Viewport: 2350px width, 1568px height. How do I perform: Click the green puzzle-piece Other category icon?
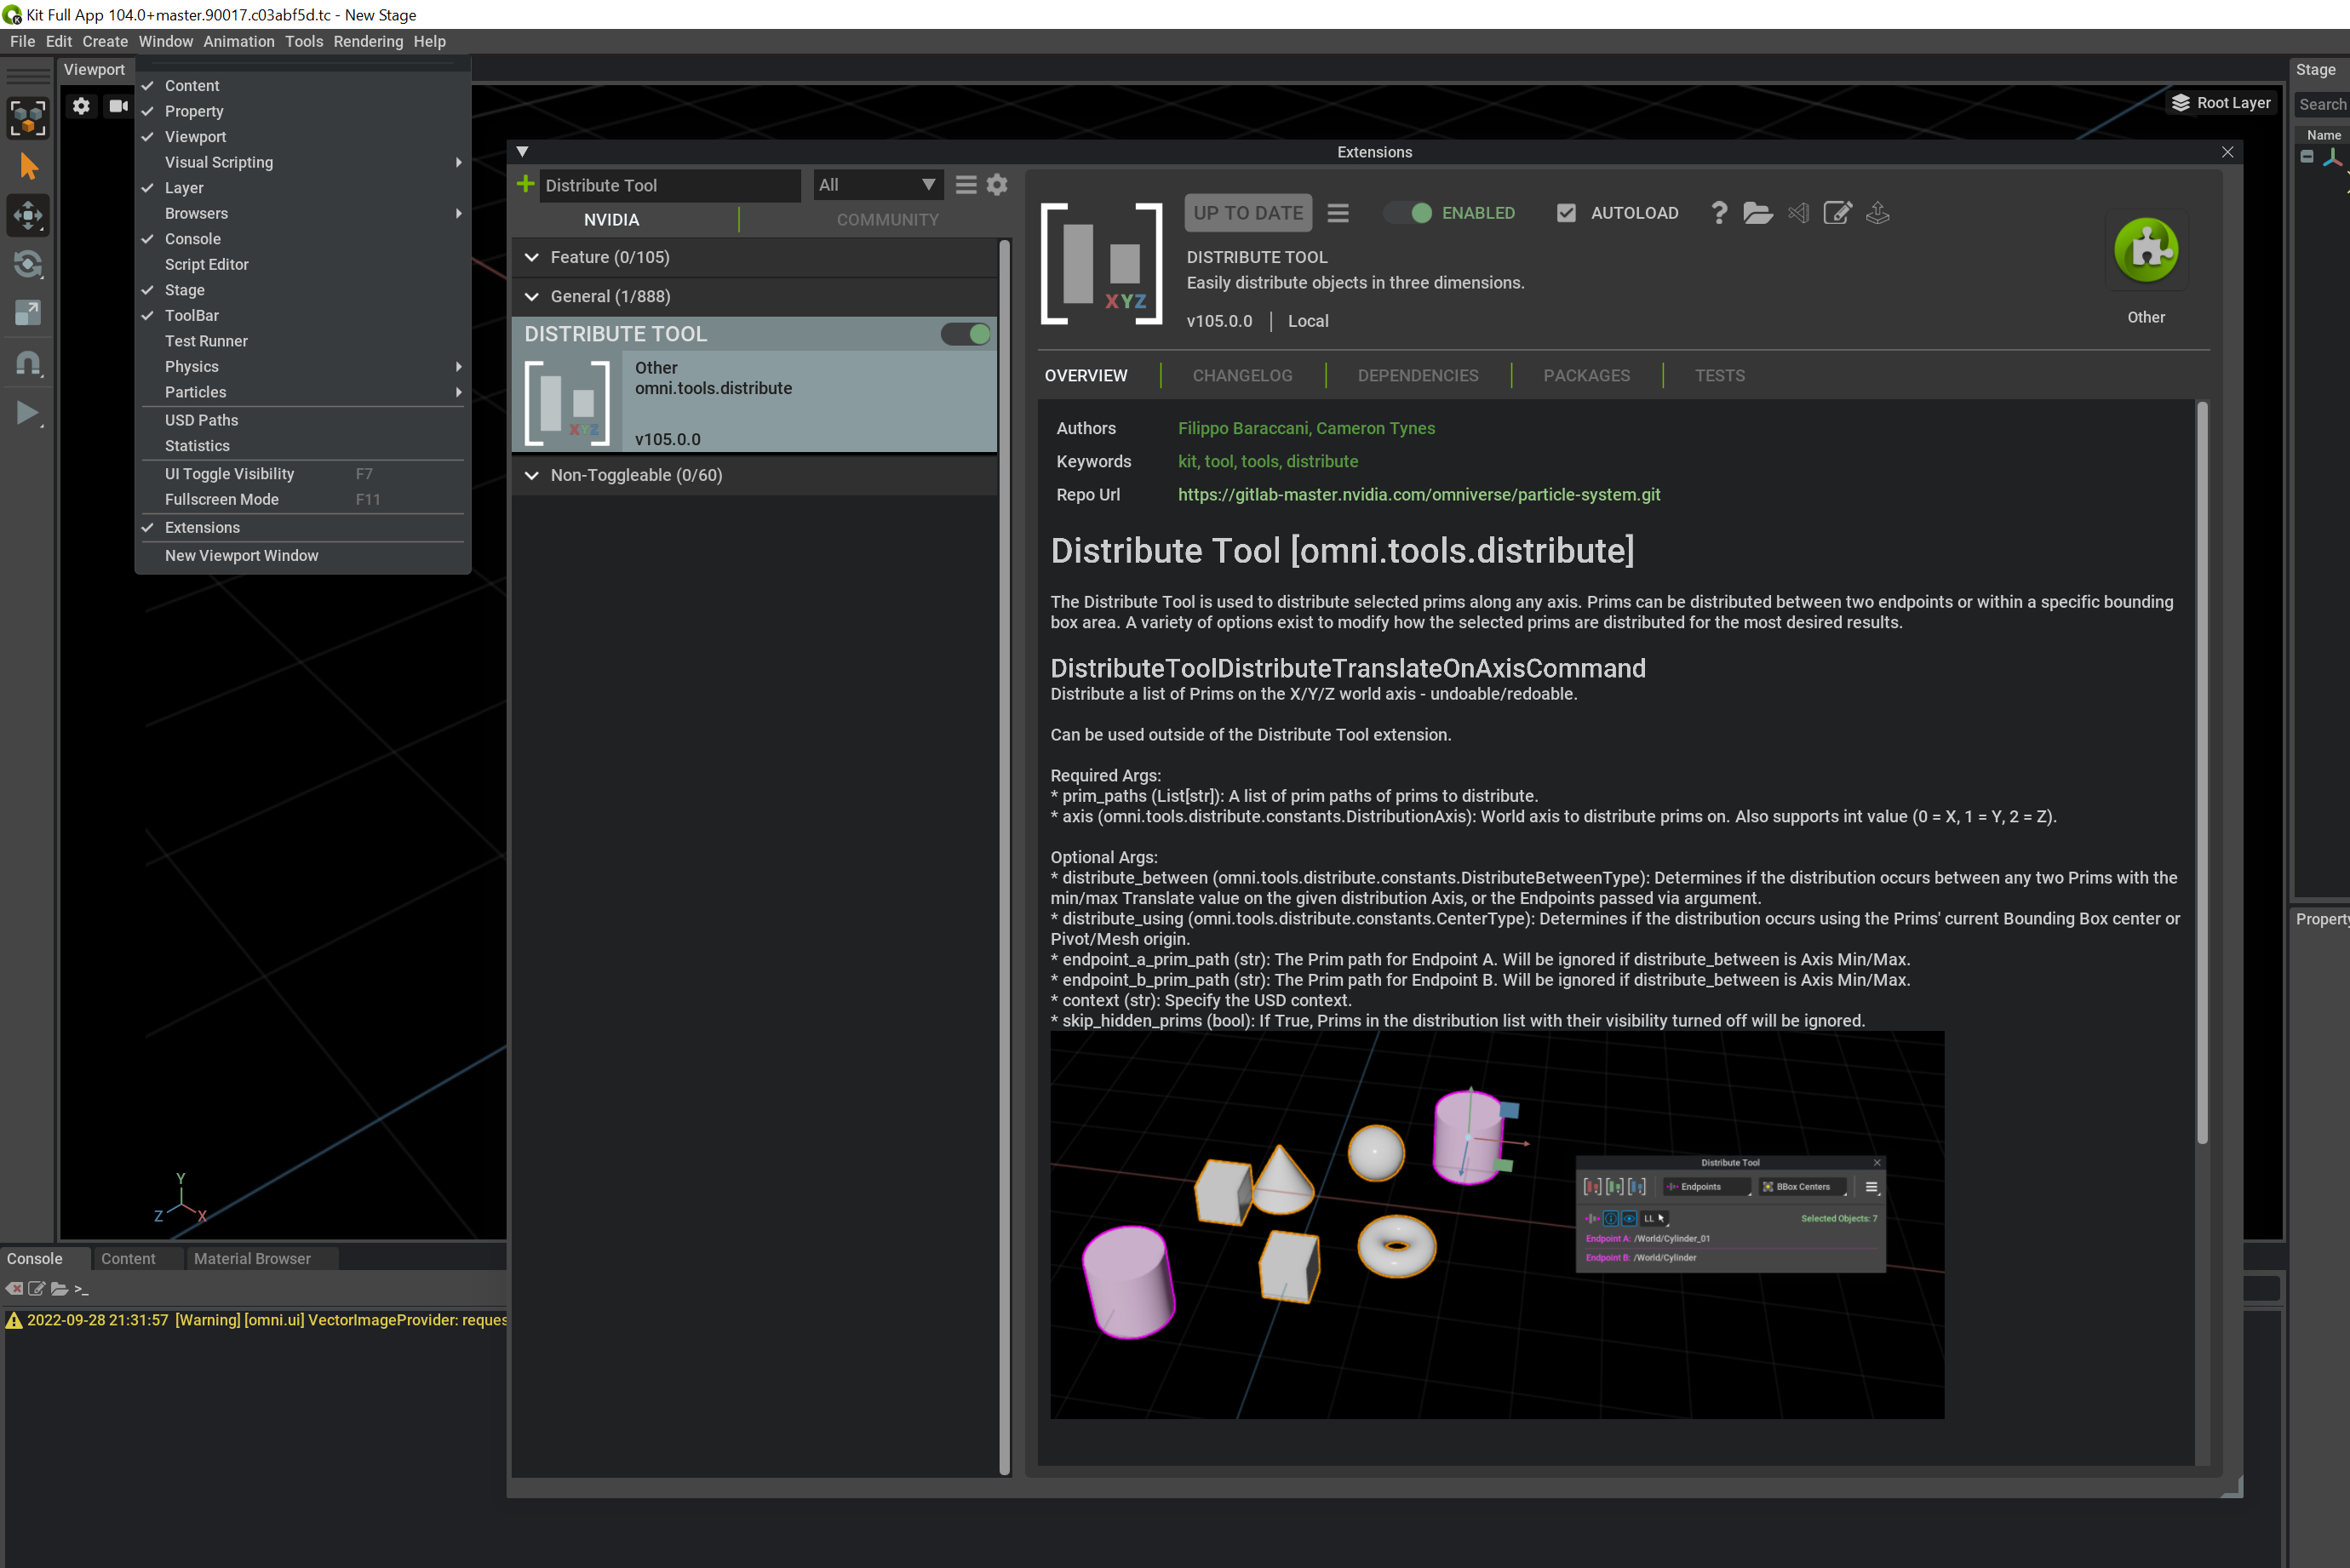click(2146, 250)
